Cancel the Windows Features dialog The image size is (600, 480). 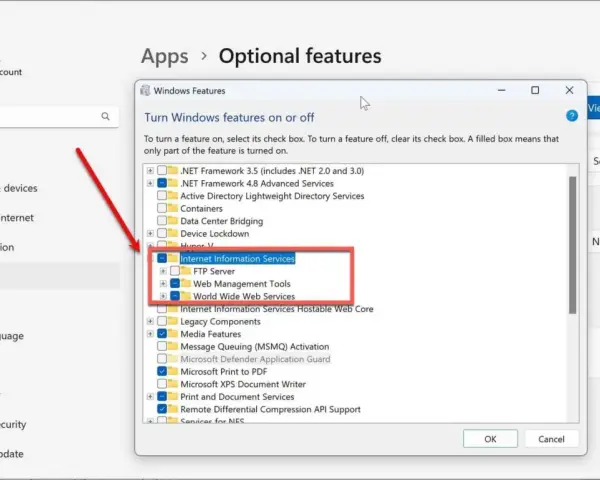click(551, 439)
